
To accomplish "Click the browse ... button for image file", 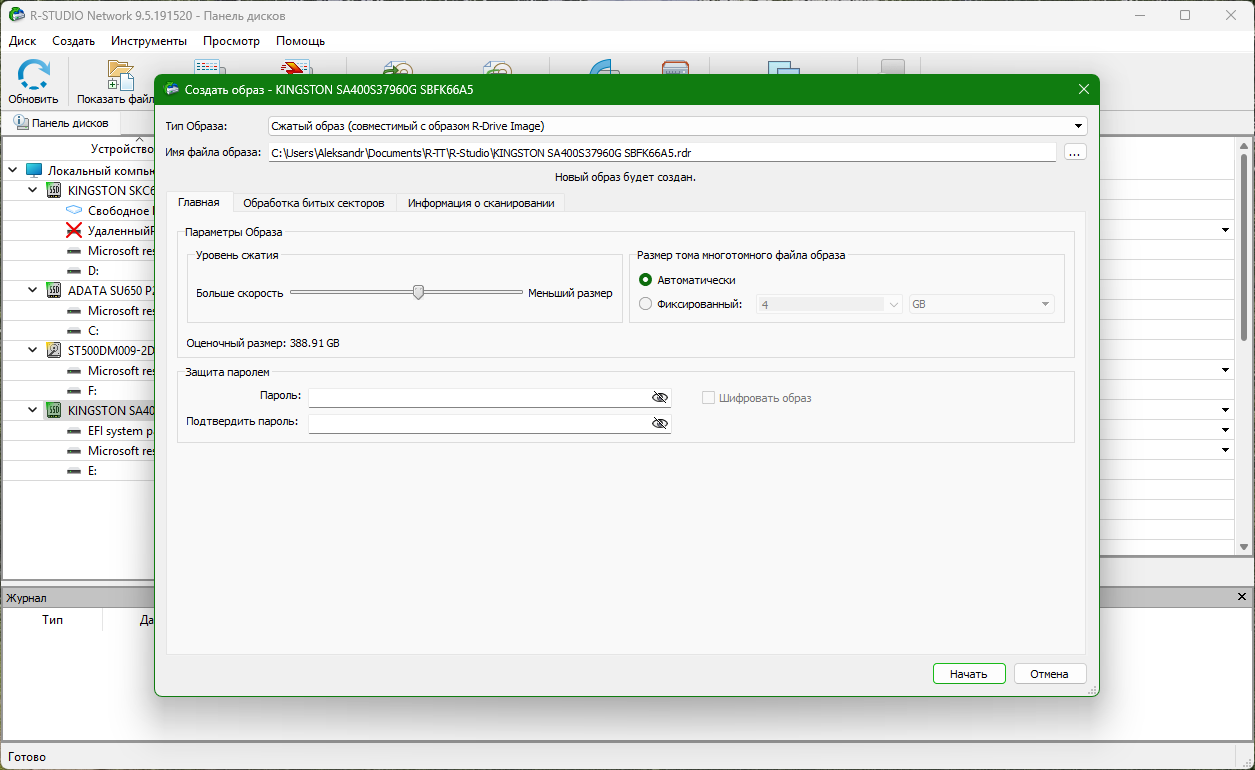I will point(1075,152).
